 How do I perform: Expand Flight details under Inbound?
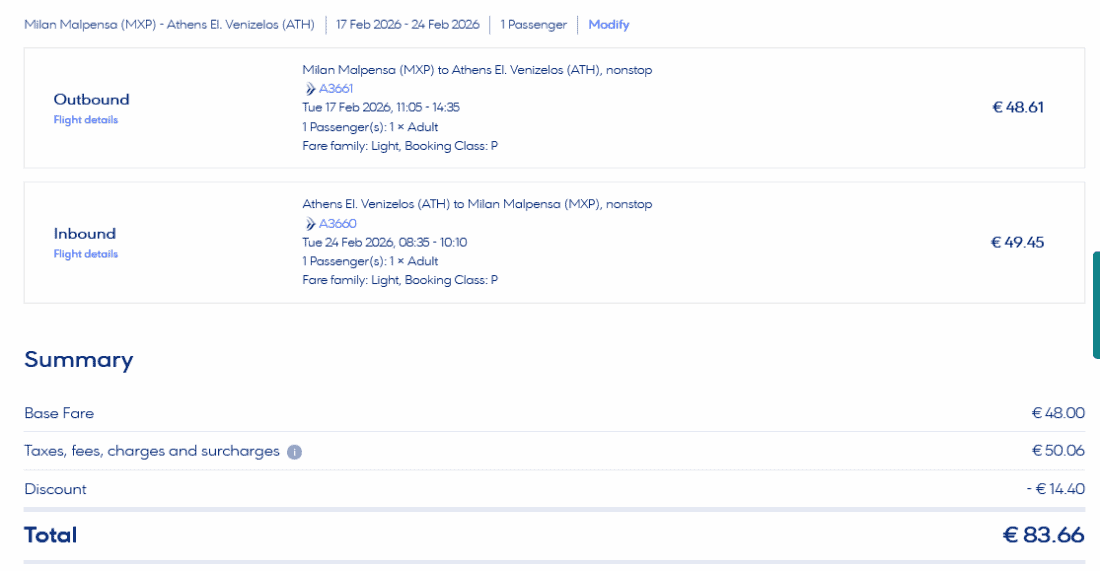click(85, 254)
